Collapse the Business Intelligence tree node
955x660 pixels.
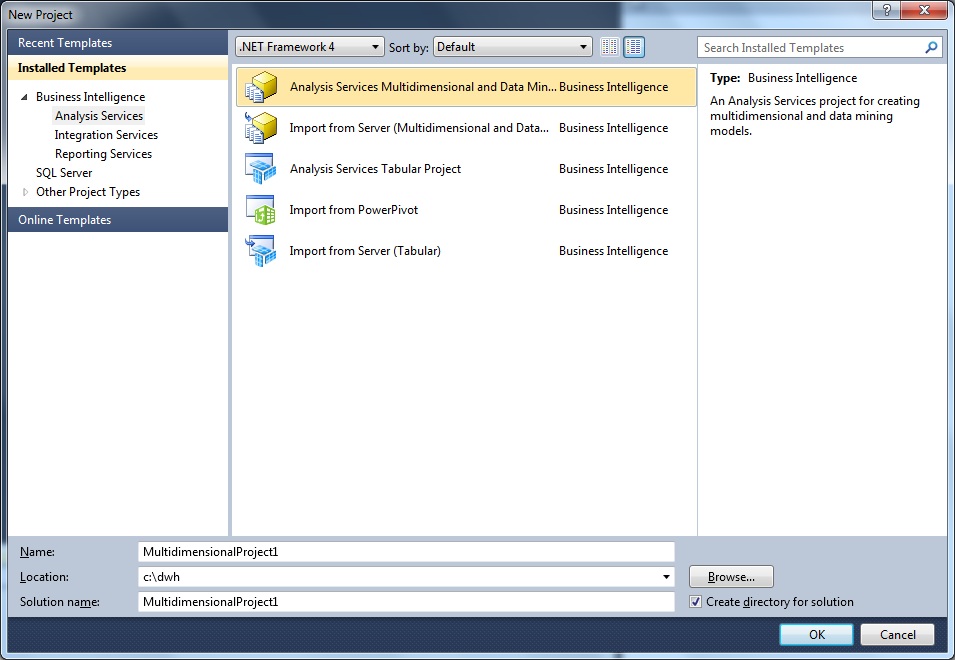24,97
